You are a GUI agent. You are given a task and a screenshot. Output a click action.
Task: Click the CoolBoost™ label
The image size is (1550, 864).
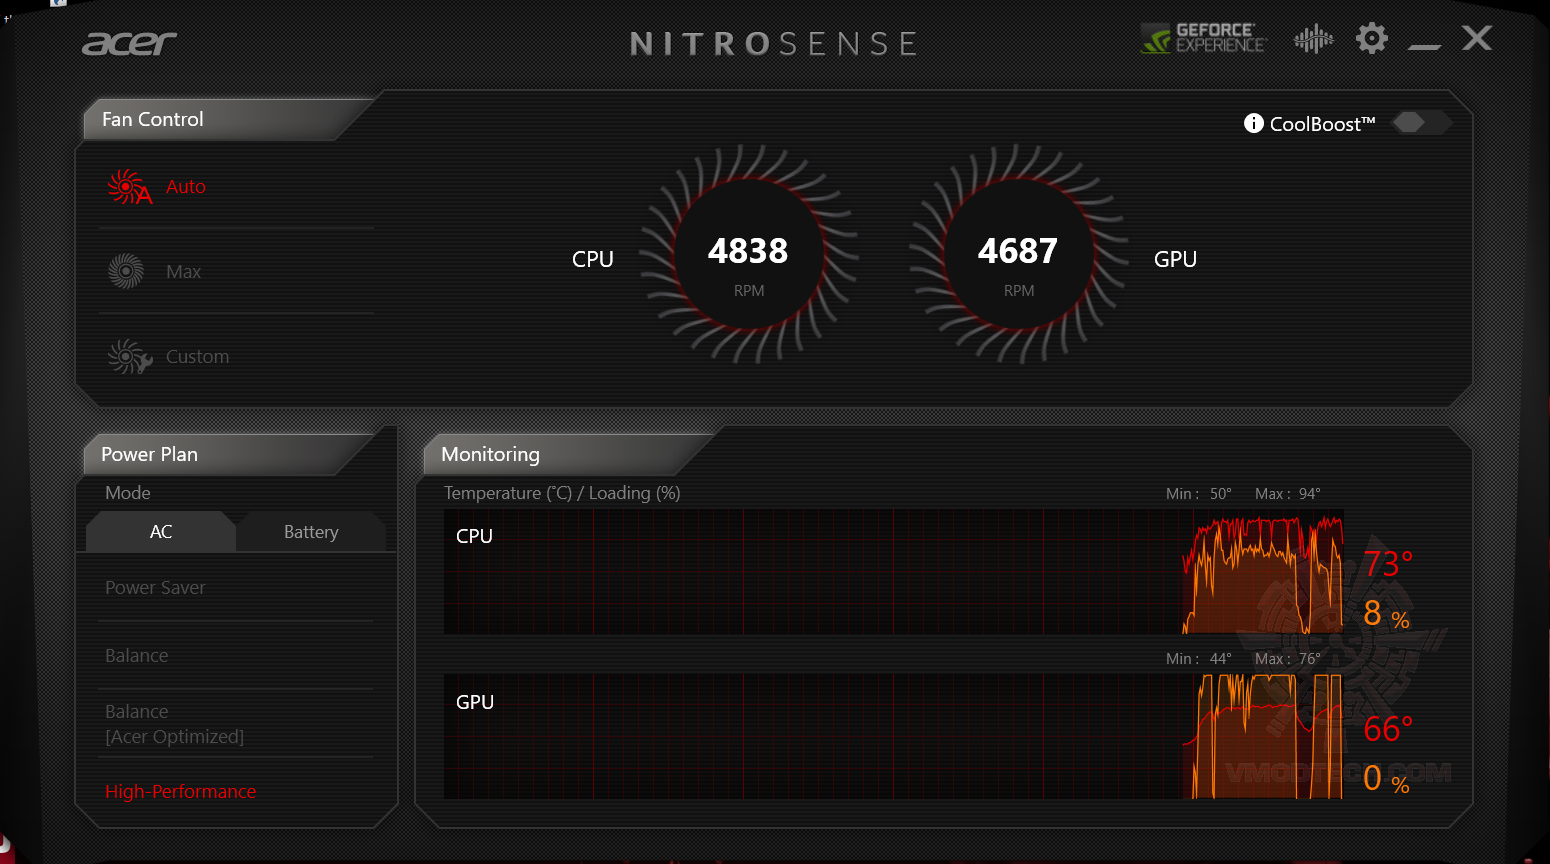(1323, 124)
